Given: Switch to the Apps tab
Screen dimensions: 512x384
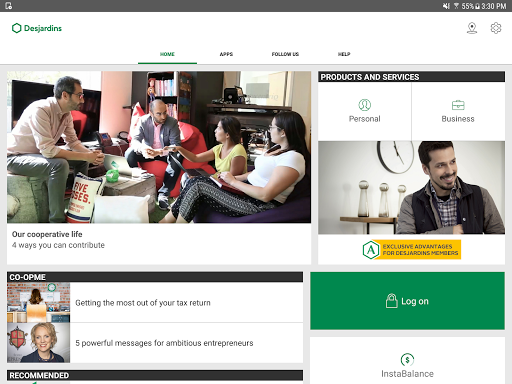Looking at the screenshot, I should point(226,54).
